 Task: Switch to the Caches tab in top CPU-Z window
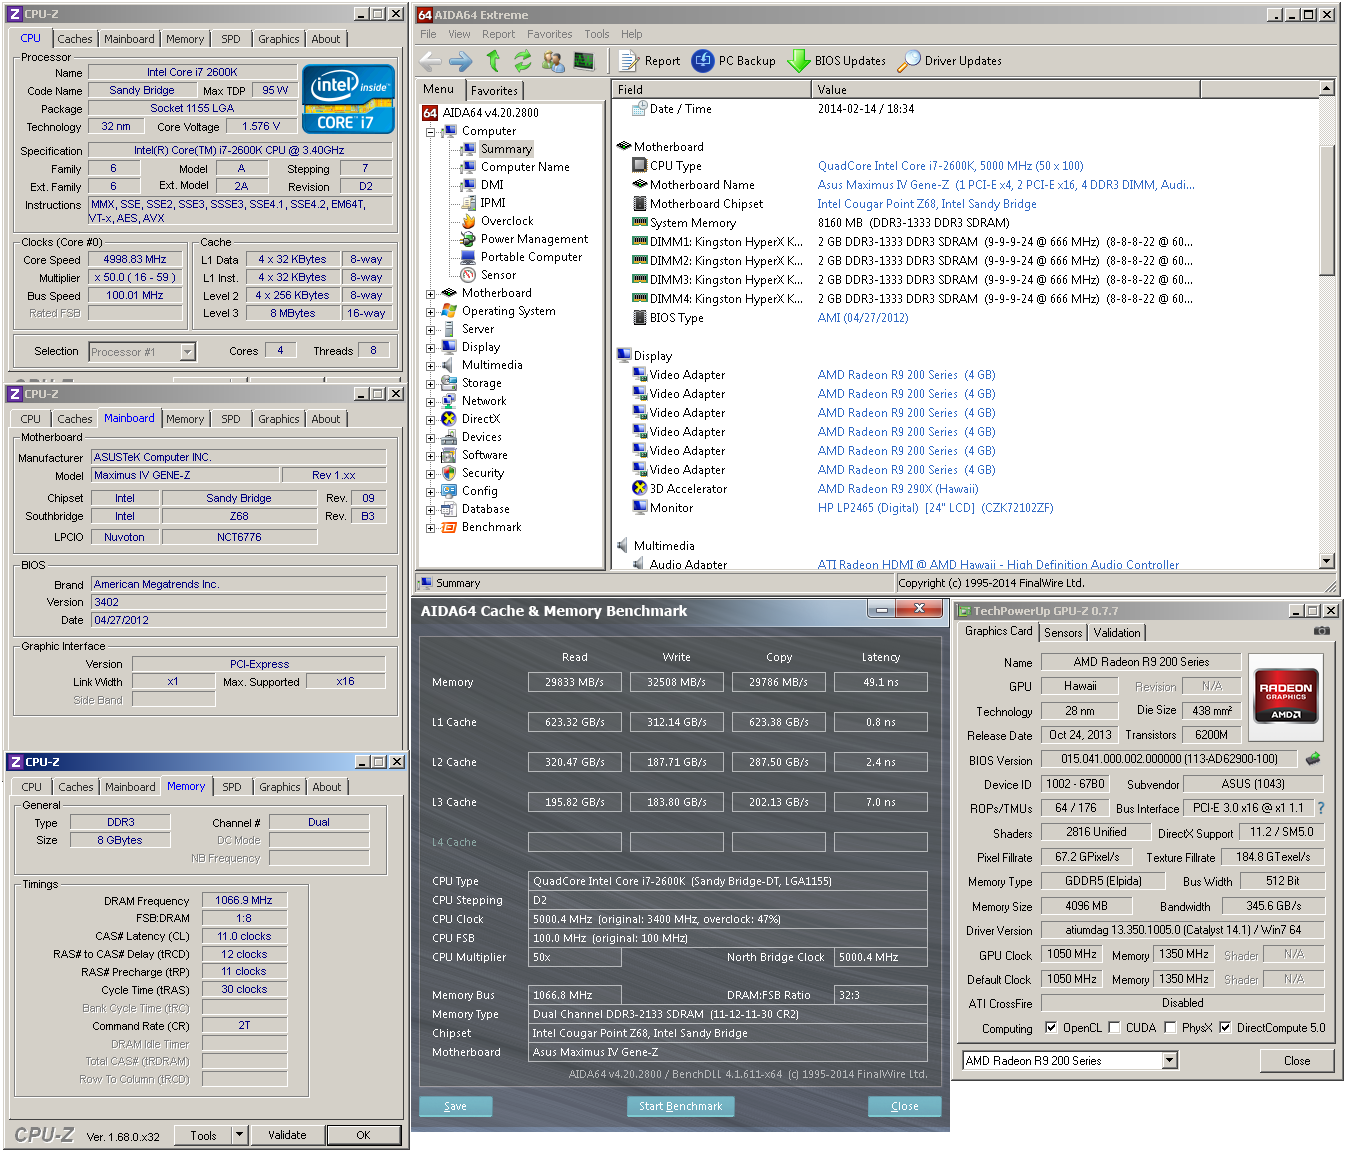pyautogui.click(x=74, y=39)
